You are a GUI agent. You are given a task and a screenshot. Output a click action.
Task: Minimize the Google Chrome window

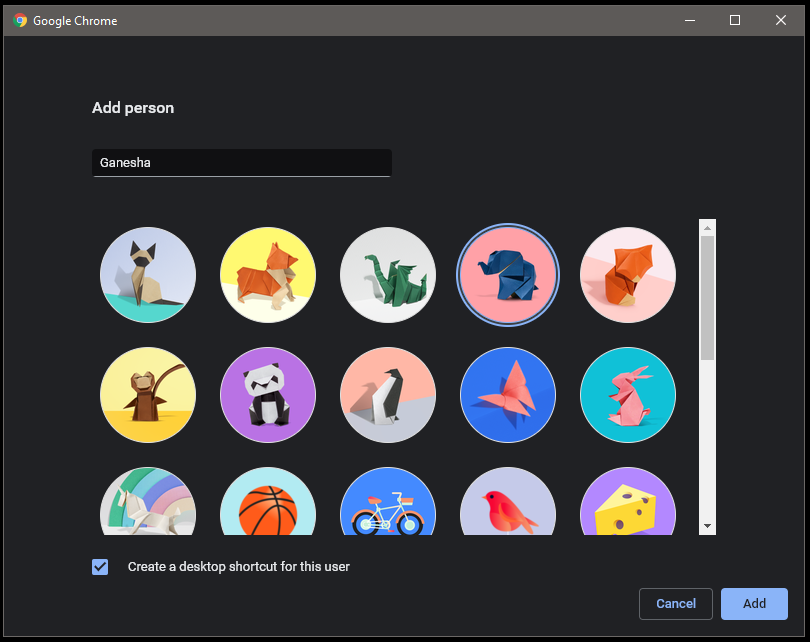tap(690, 20)
